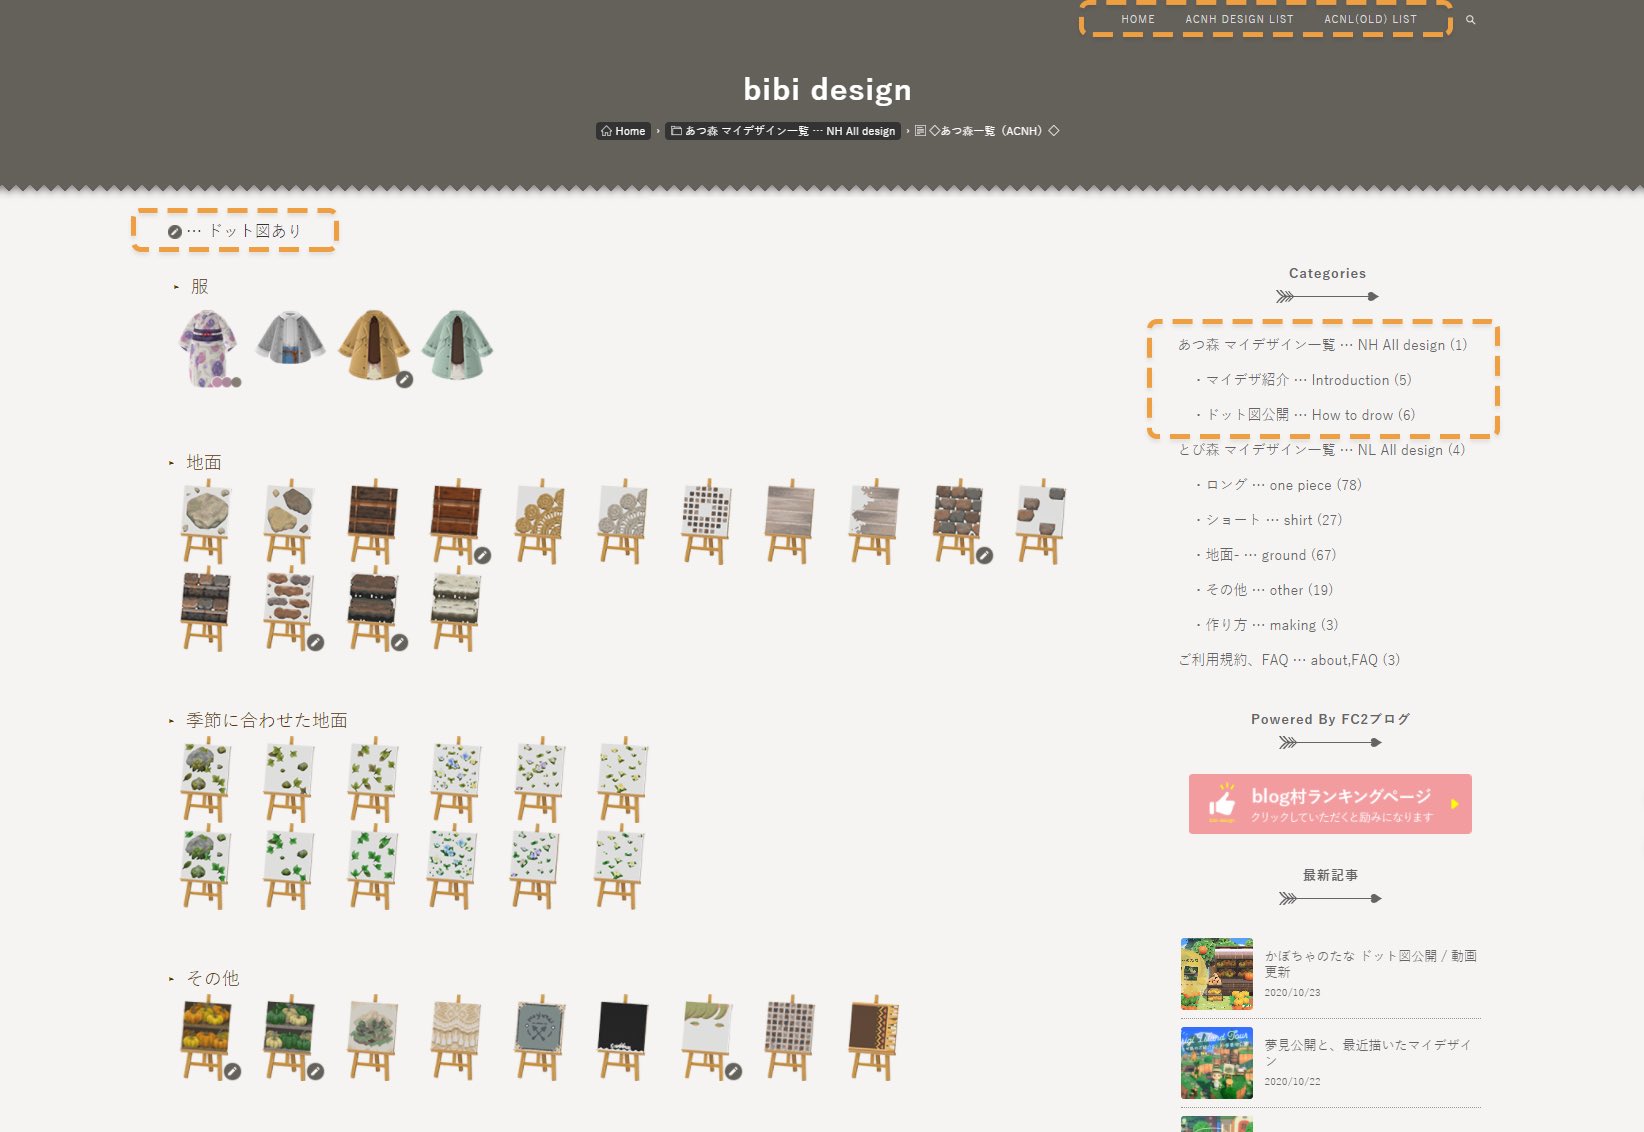Open the pumpkin shelf article thumbnail
Viewport: 1644px width, 1132px height.
(x=1217, y=974)
